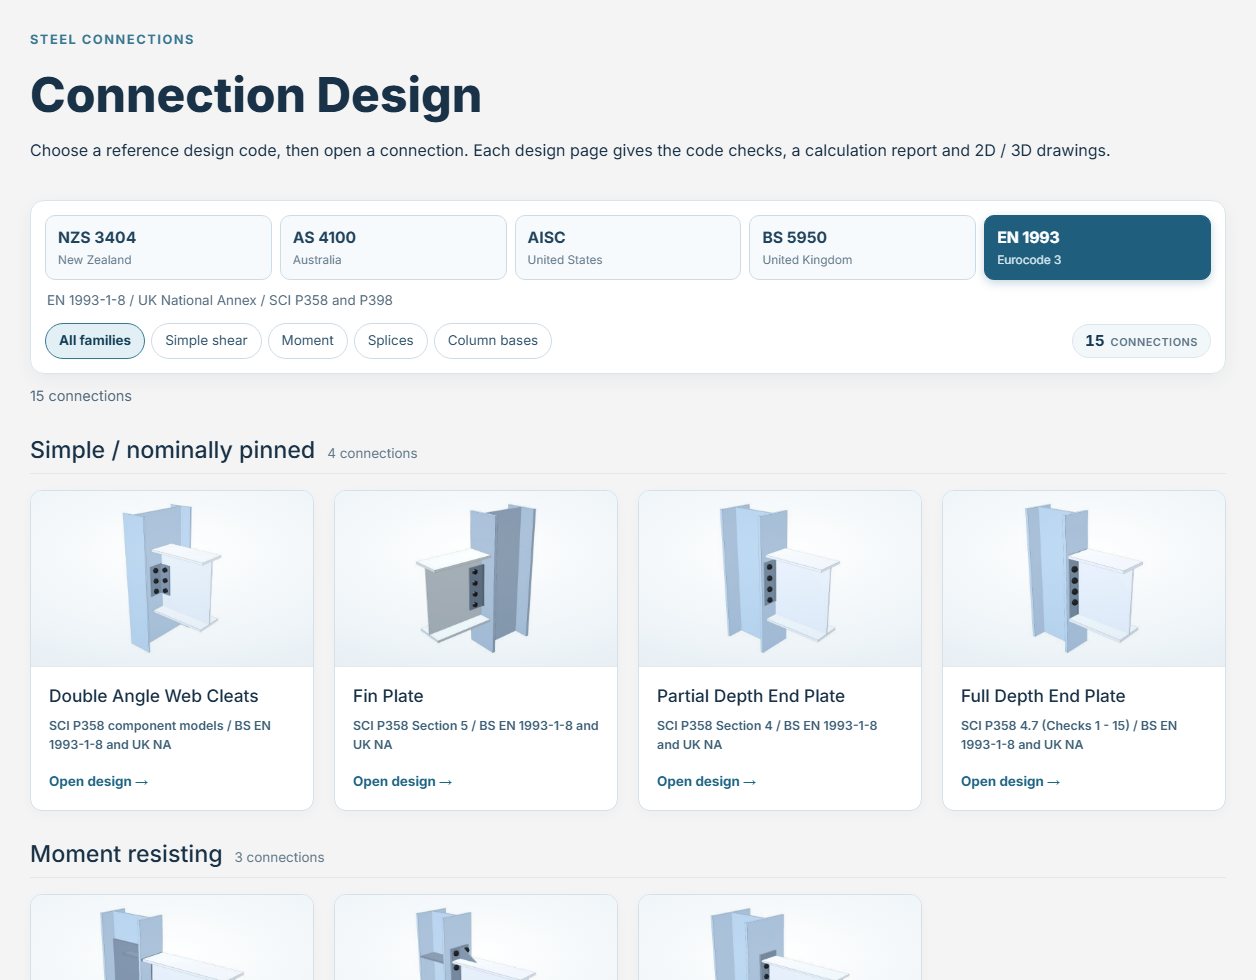Click the '4 connections' count next to Simple heading

372,453
